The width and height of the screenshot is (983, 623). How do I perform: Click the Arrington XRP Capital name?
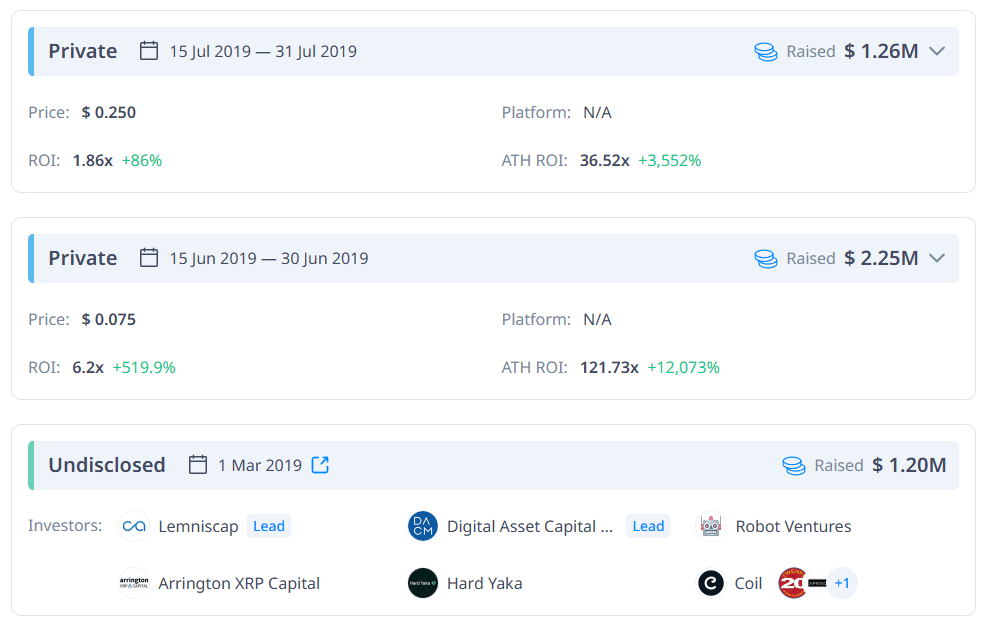[x=239, y=583]
